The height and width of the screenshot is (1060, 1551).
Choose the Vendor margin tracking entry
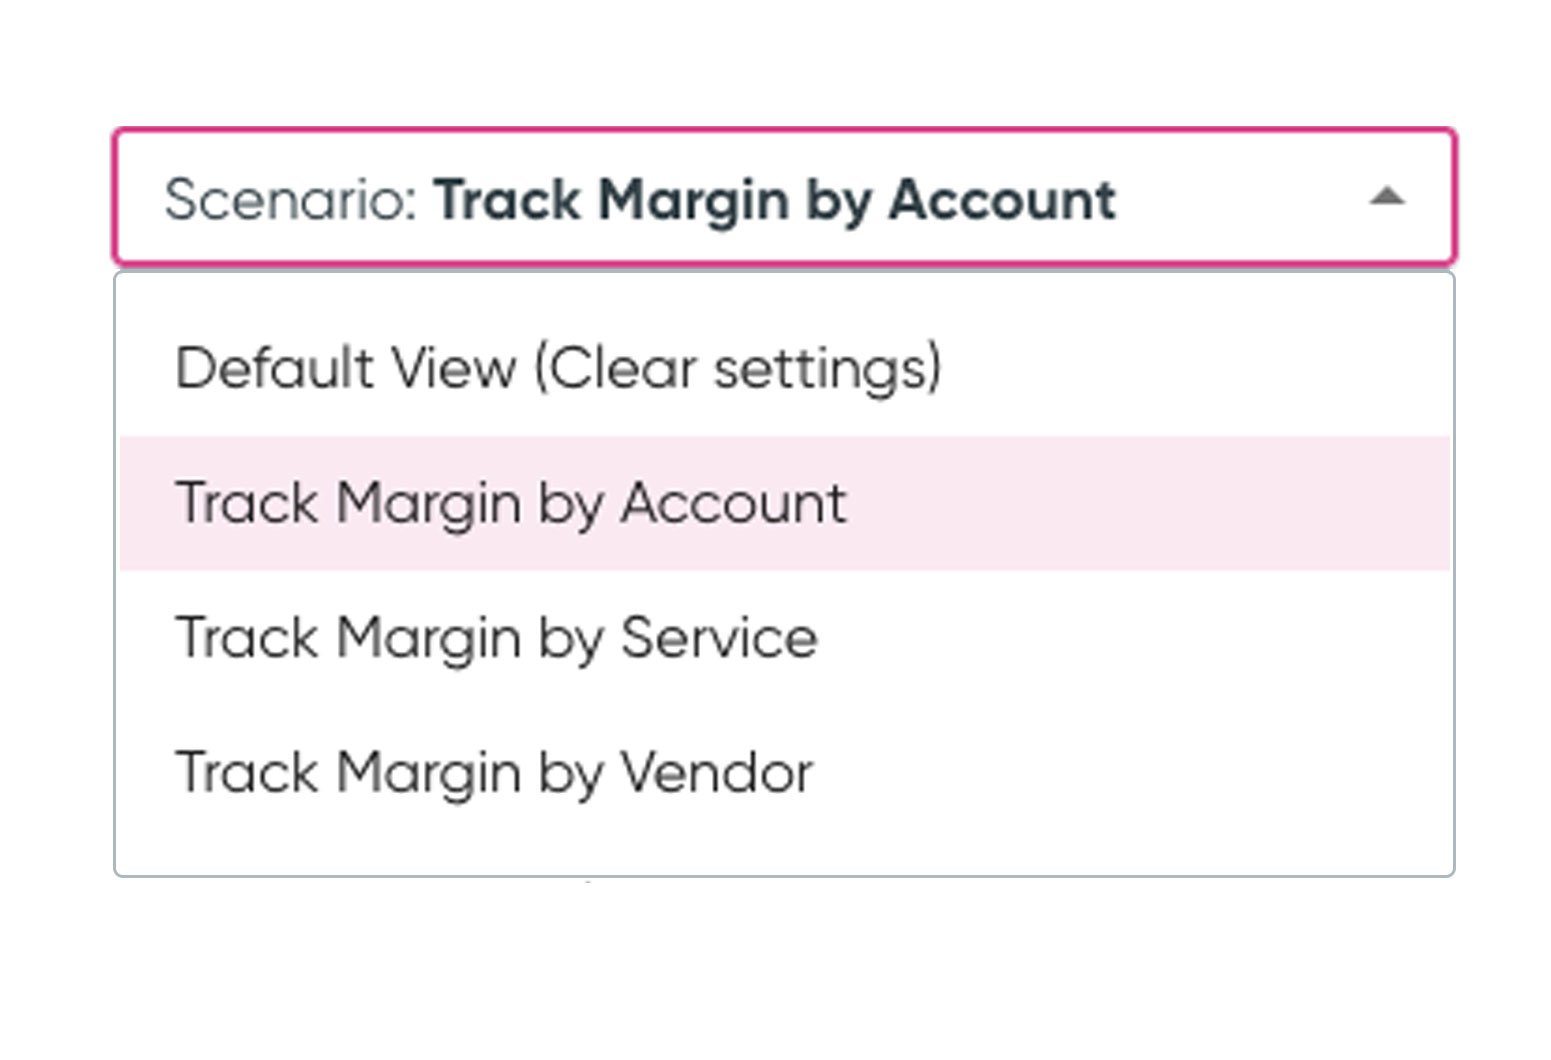click(494, 773)
